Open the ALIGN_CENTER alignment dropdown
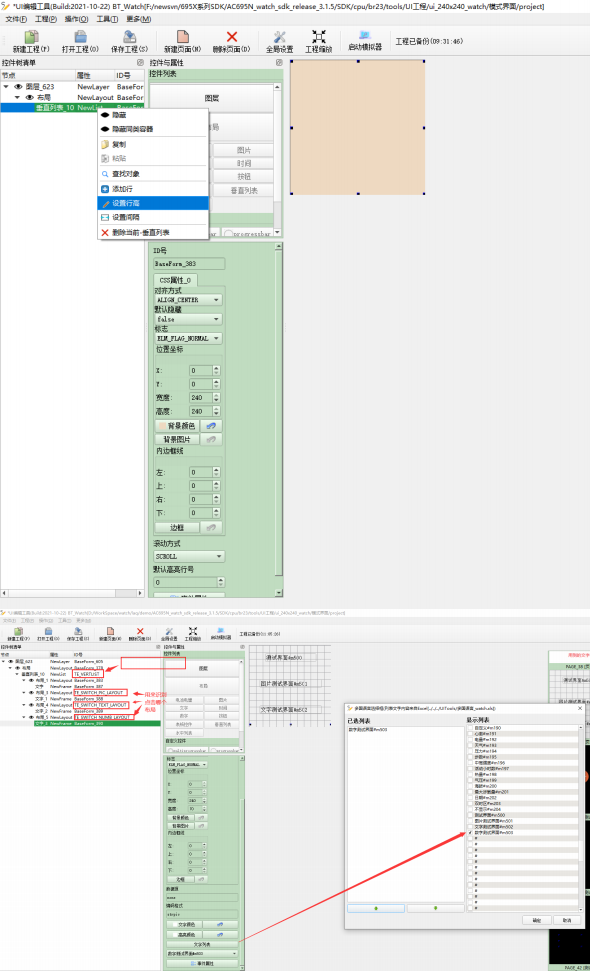 point(188,300)
